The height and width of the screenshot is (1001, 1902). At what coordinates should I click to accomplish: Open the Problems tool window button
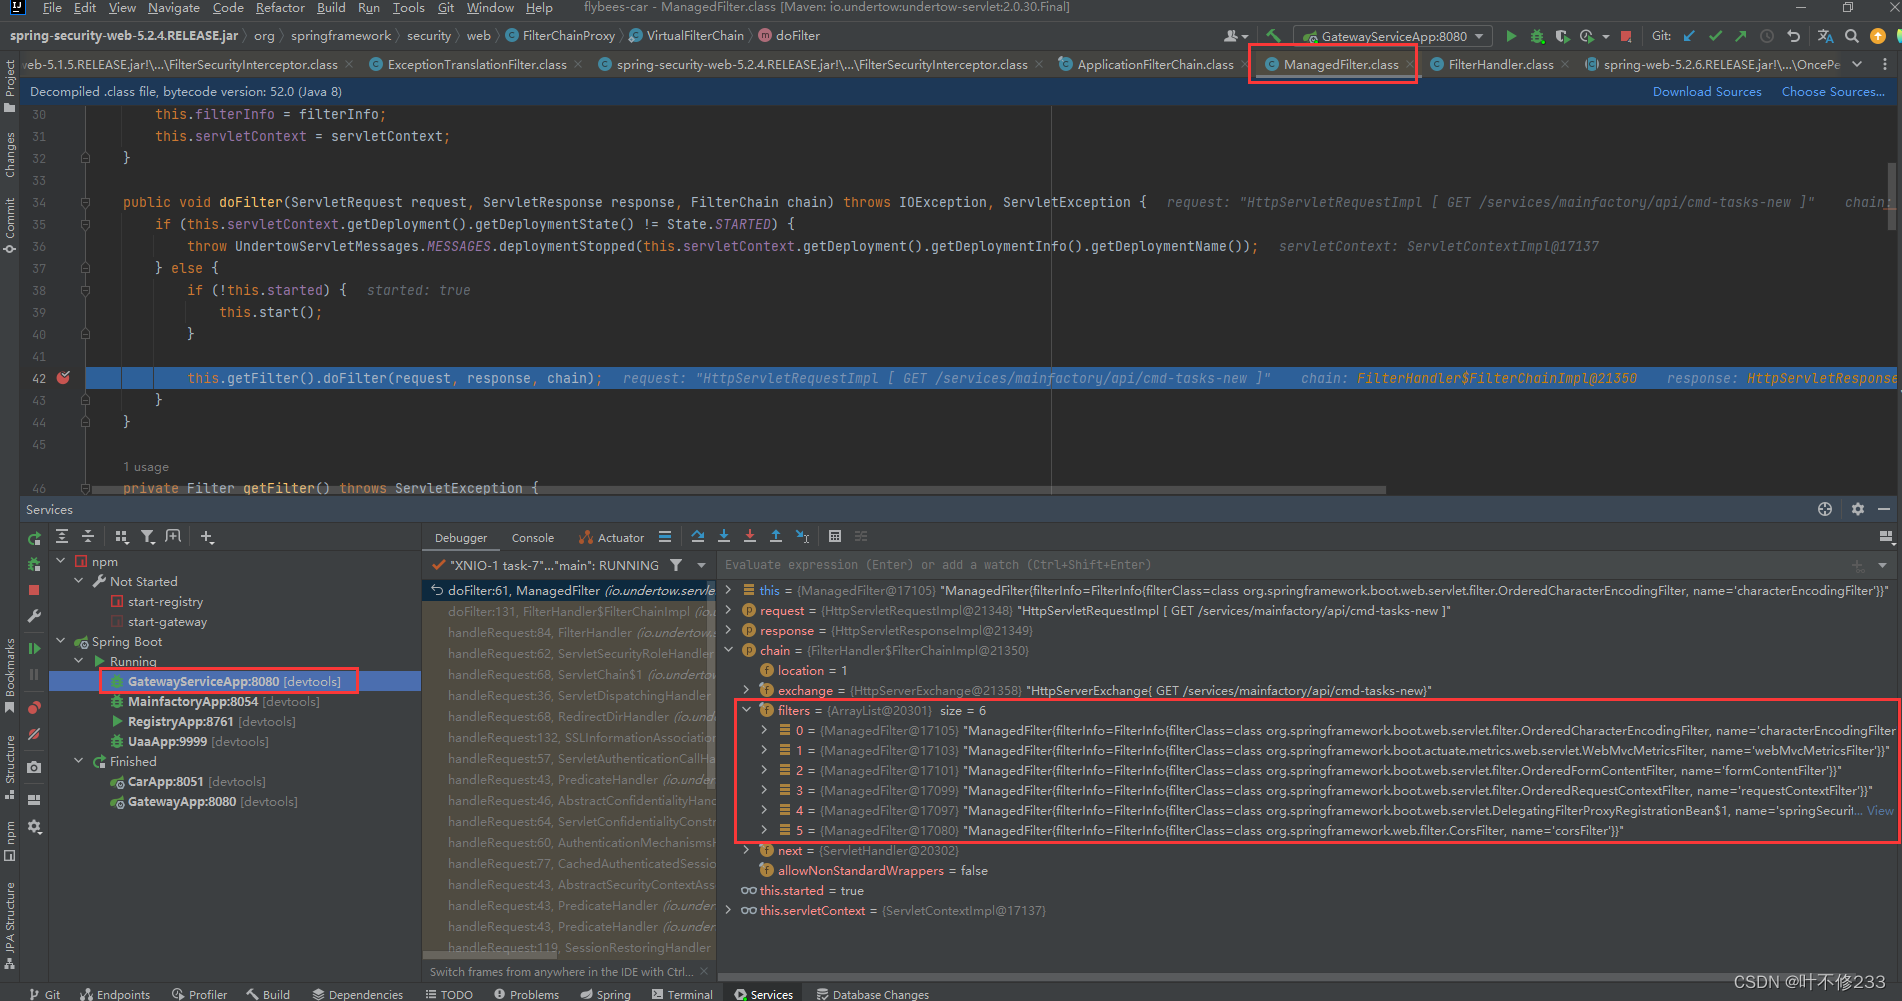[x=526, y=994]
